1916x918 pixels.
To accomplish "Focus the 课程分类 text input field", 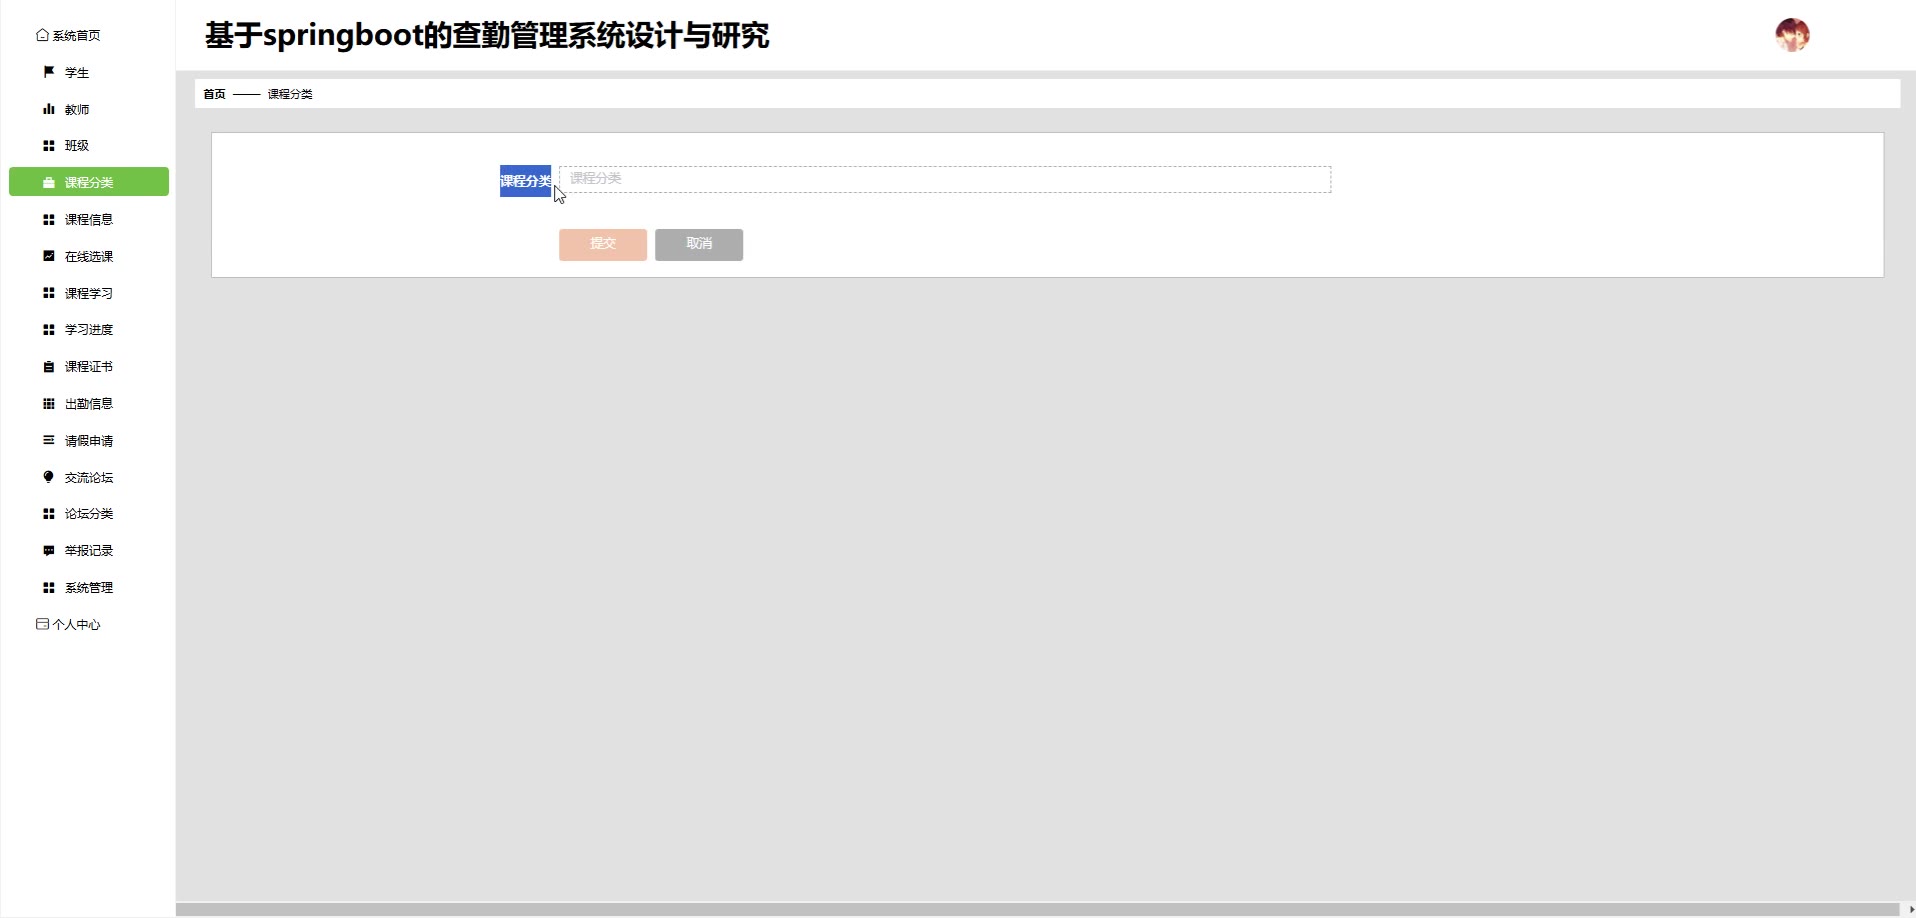I will point(945,179).
